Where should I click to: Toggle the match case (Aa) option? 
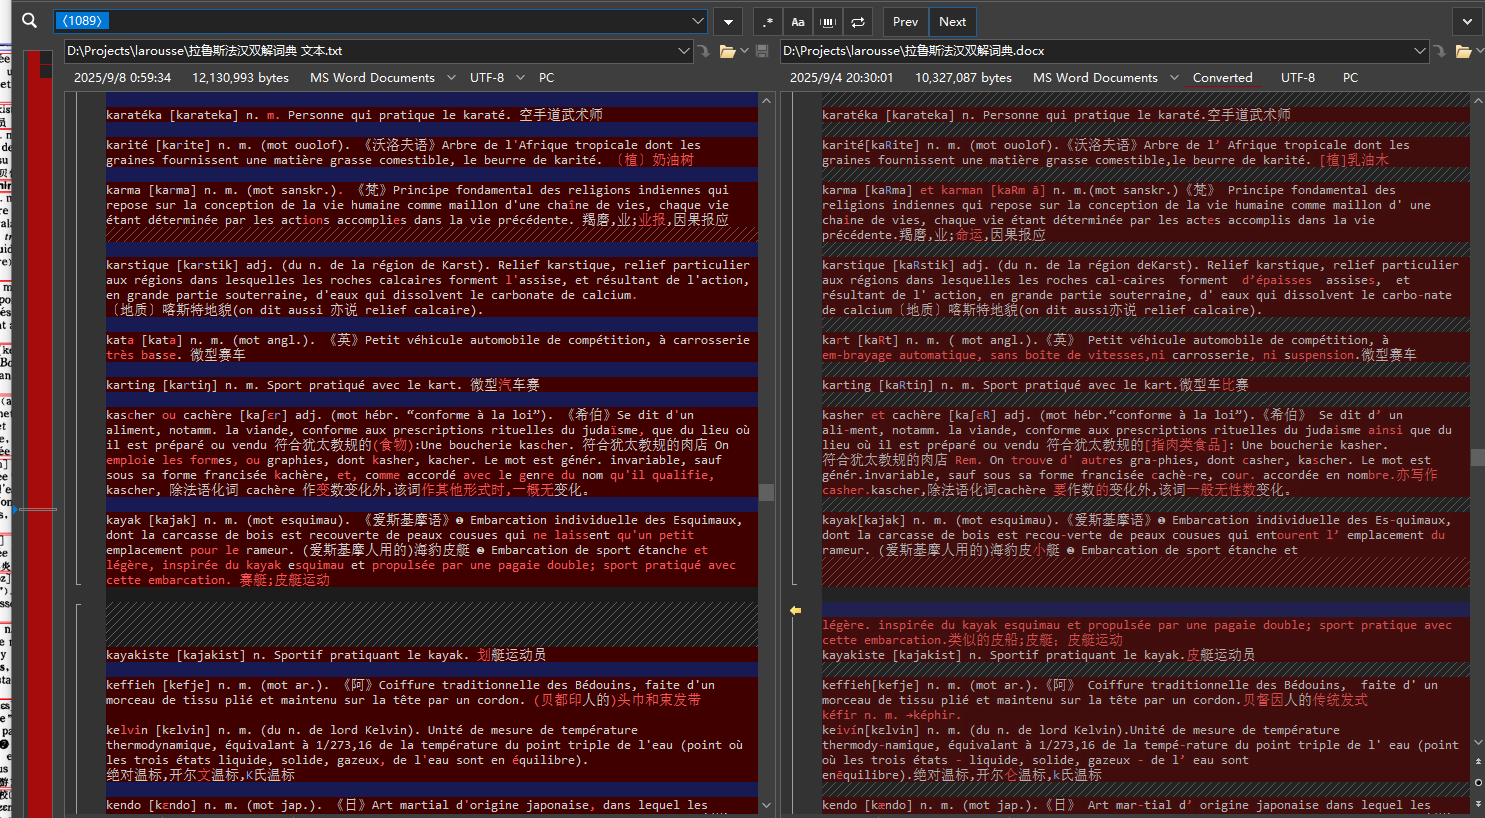[798, 22]
